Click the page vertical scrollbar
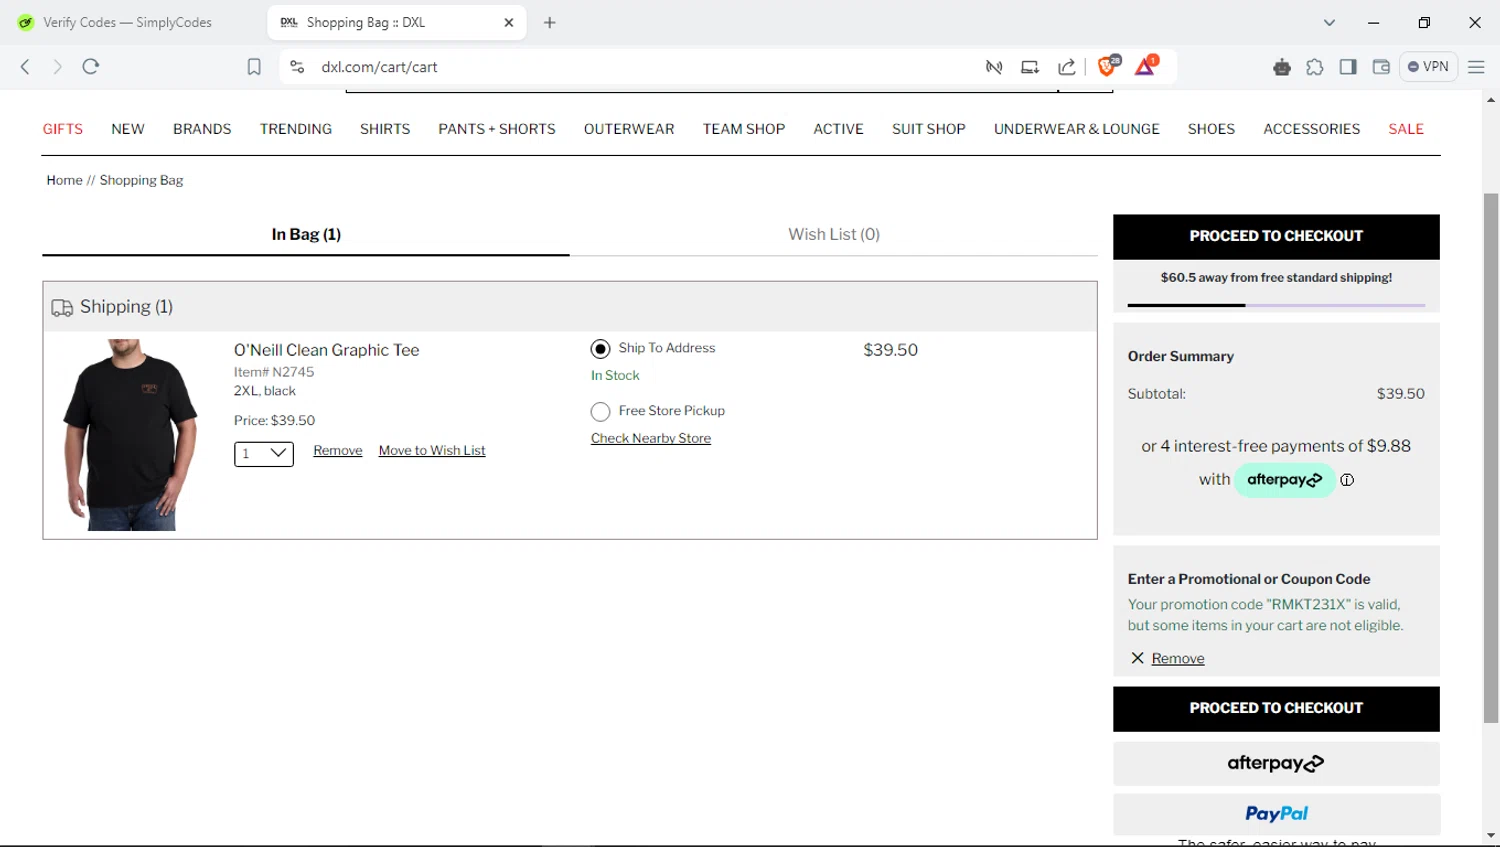The image size is (1500, 847). pyautogui.click(x=1491, y=458)
